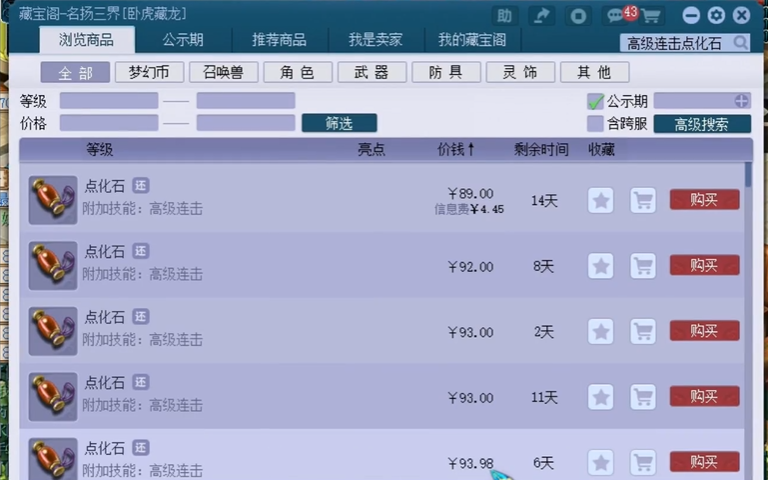
Task: Expand the plus button beside 公示期 field
Action: (x=741, y=101)
